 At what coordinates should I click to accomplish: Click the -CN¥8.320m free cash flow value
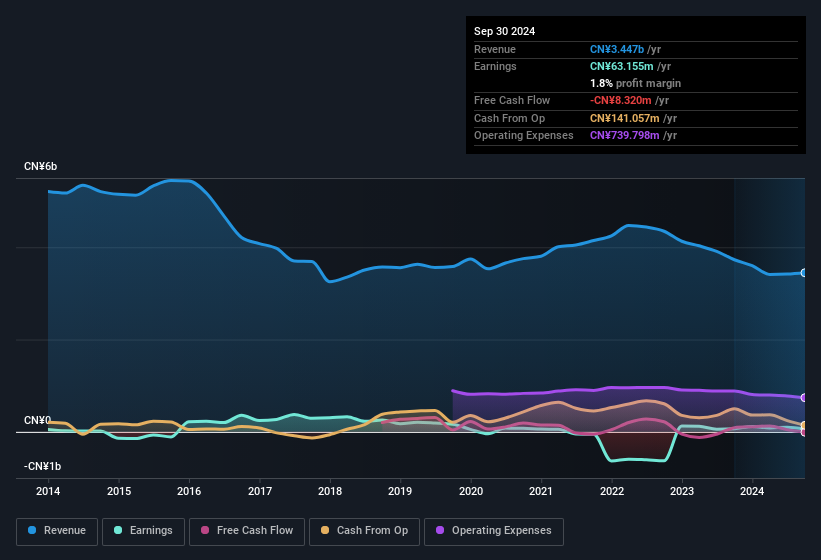(x=620, y=100)
